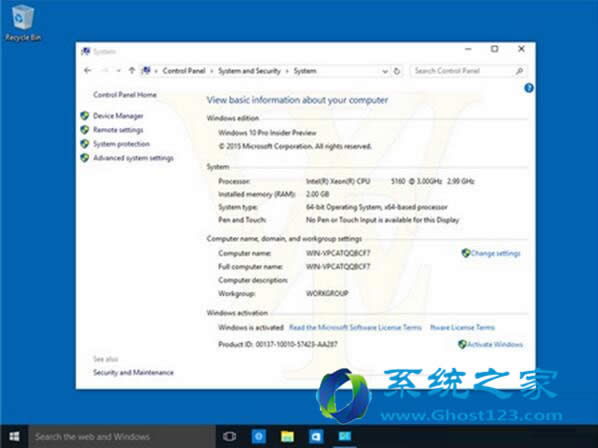The height and width of the screenshot is (448, 598).
Task: Open System protection link
Action: (x=121, y=144)
